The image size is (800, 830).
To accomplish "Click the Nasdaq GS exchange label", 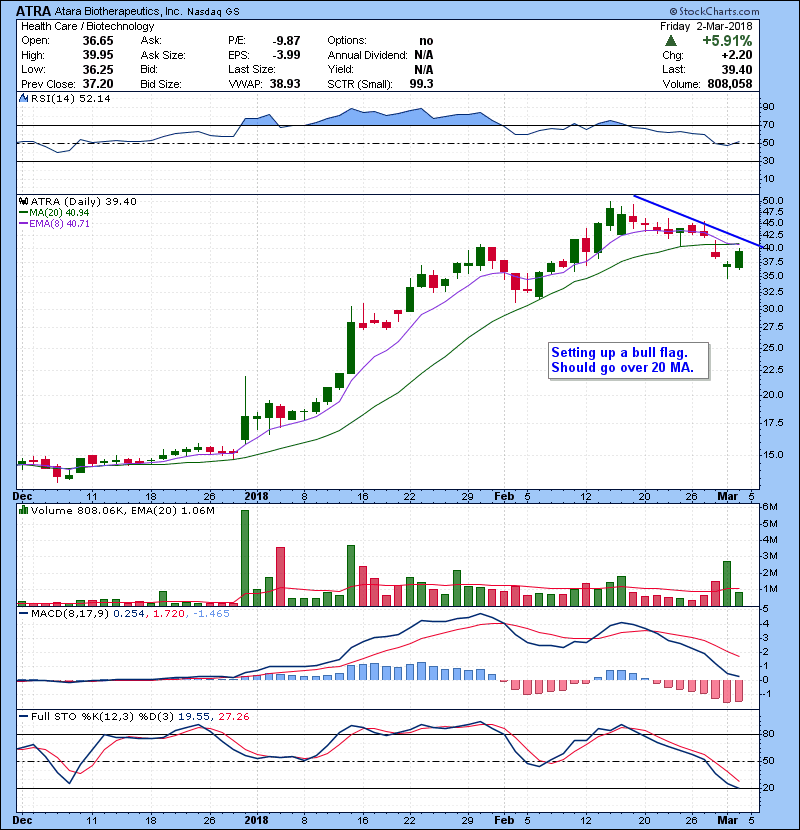I will tap(213, 12).
